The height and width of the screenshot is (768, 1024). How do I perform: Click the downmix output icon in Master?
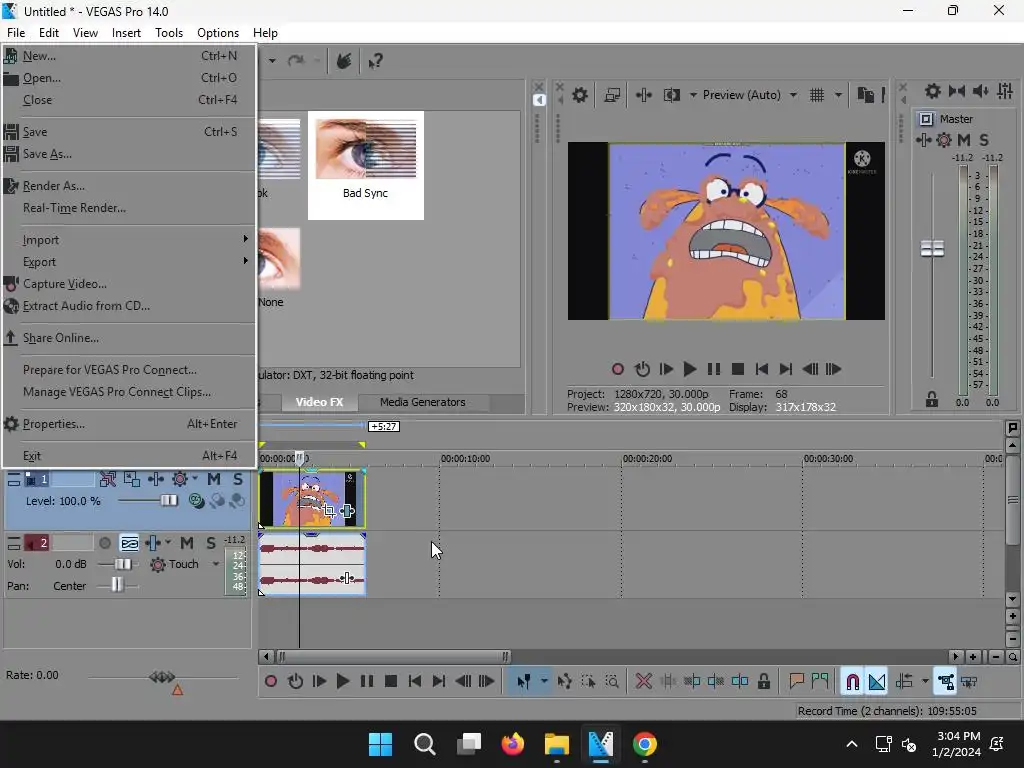tap(956, 91)
